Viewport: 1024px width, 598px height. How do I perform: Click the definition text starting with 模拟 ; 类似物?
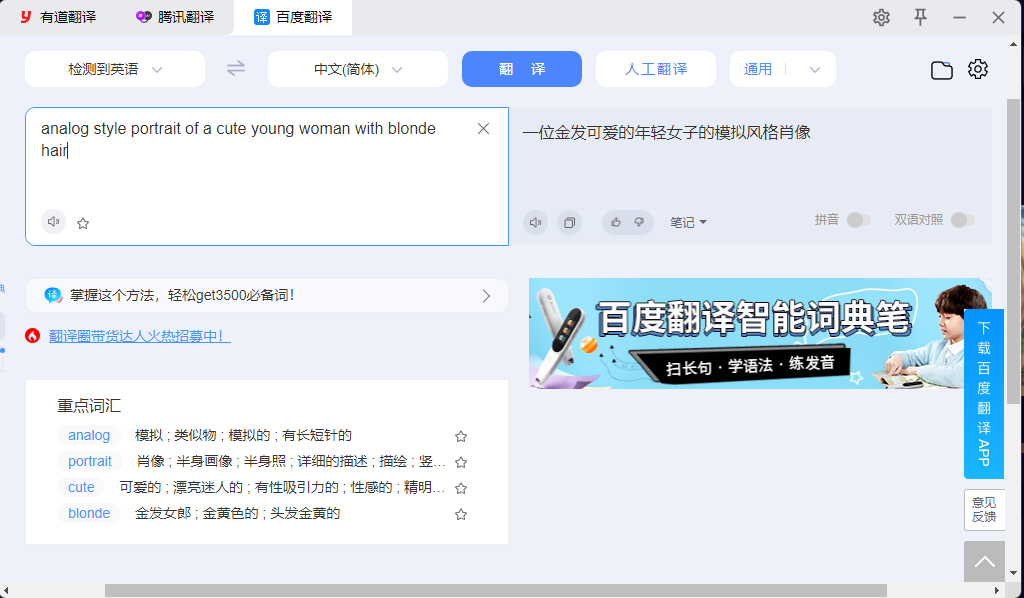(243, 435)
